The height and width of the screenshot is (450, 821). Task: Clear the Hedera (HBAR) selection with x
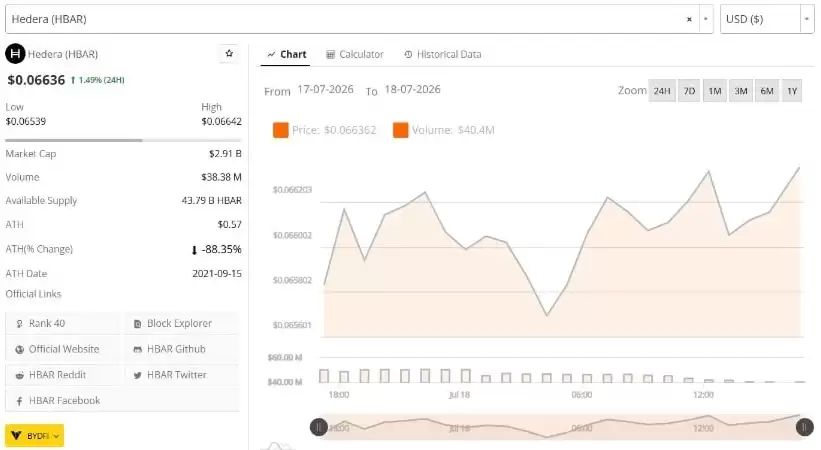(689, 19)
